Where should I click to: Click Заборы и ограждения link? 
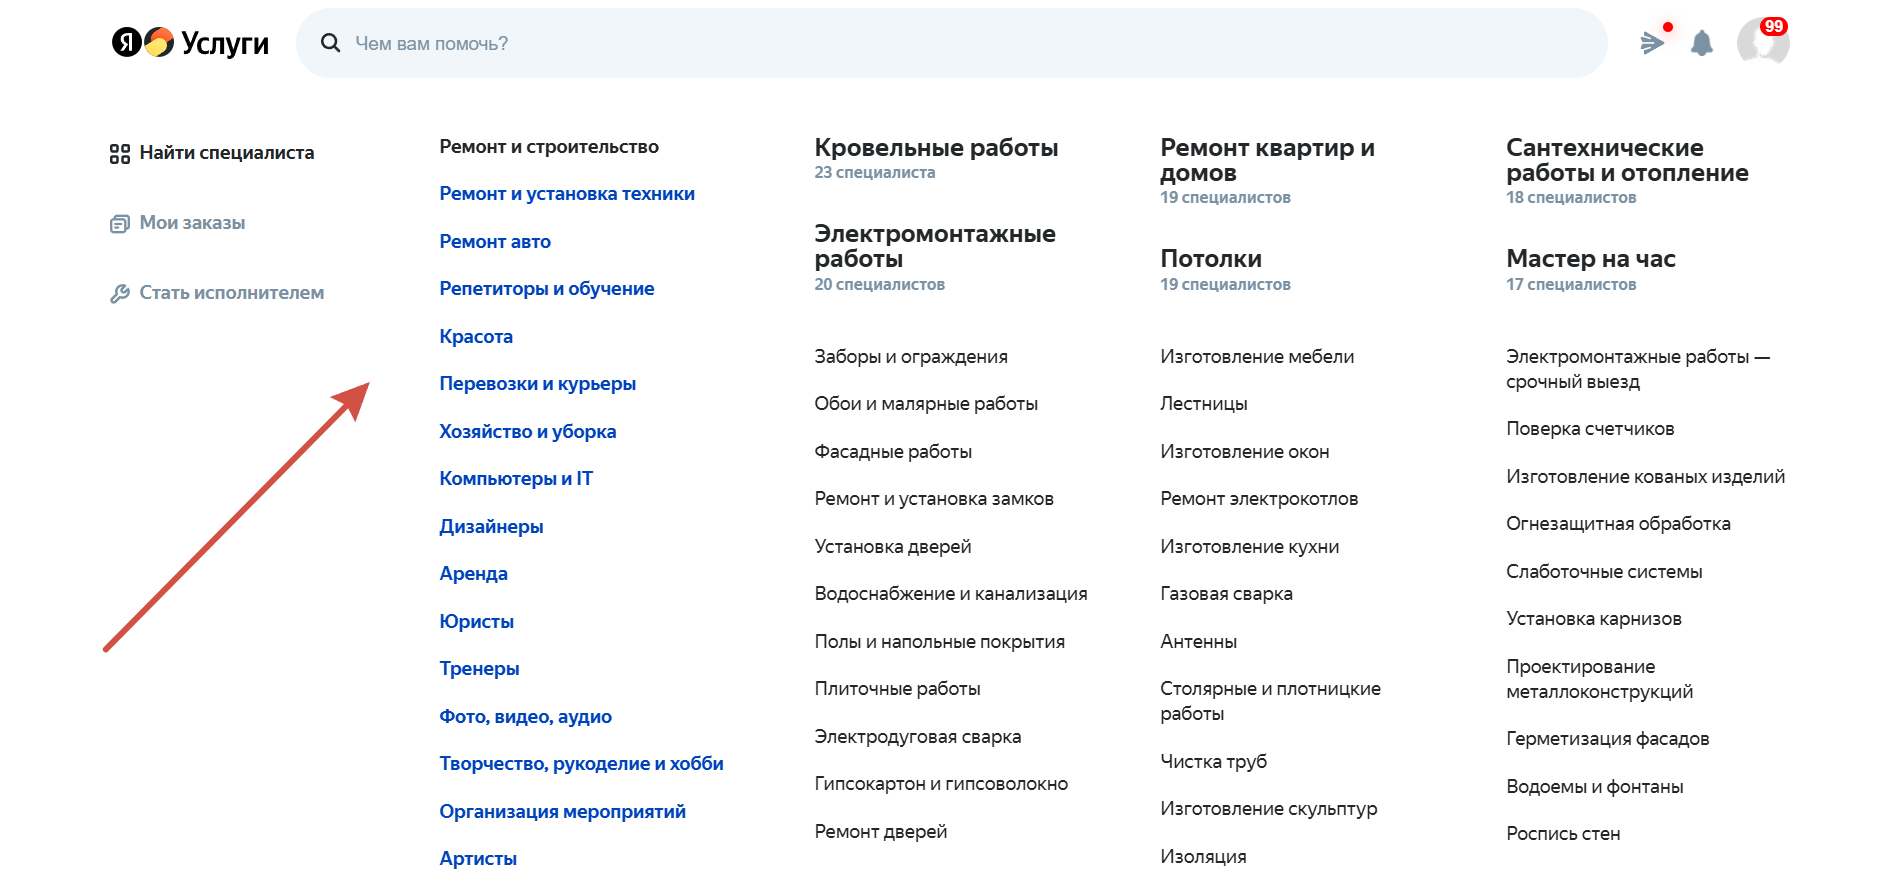(911, 357)
